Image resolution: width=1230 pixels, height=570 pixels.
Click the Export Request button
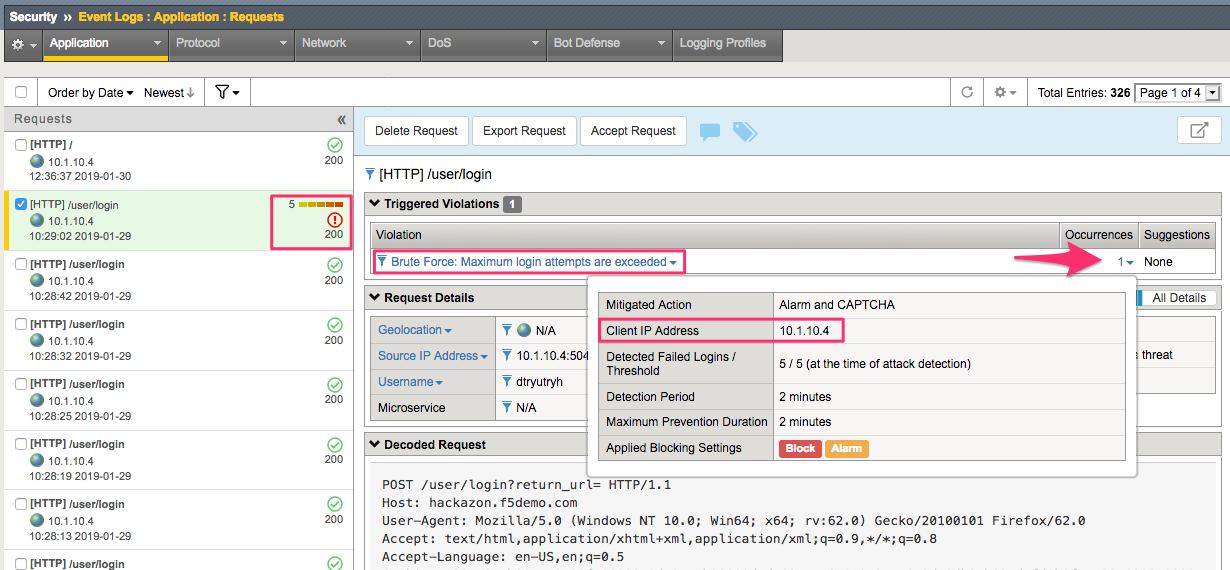coord(525,131)
